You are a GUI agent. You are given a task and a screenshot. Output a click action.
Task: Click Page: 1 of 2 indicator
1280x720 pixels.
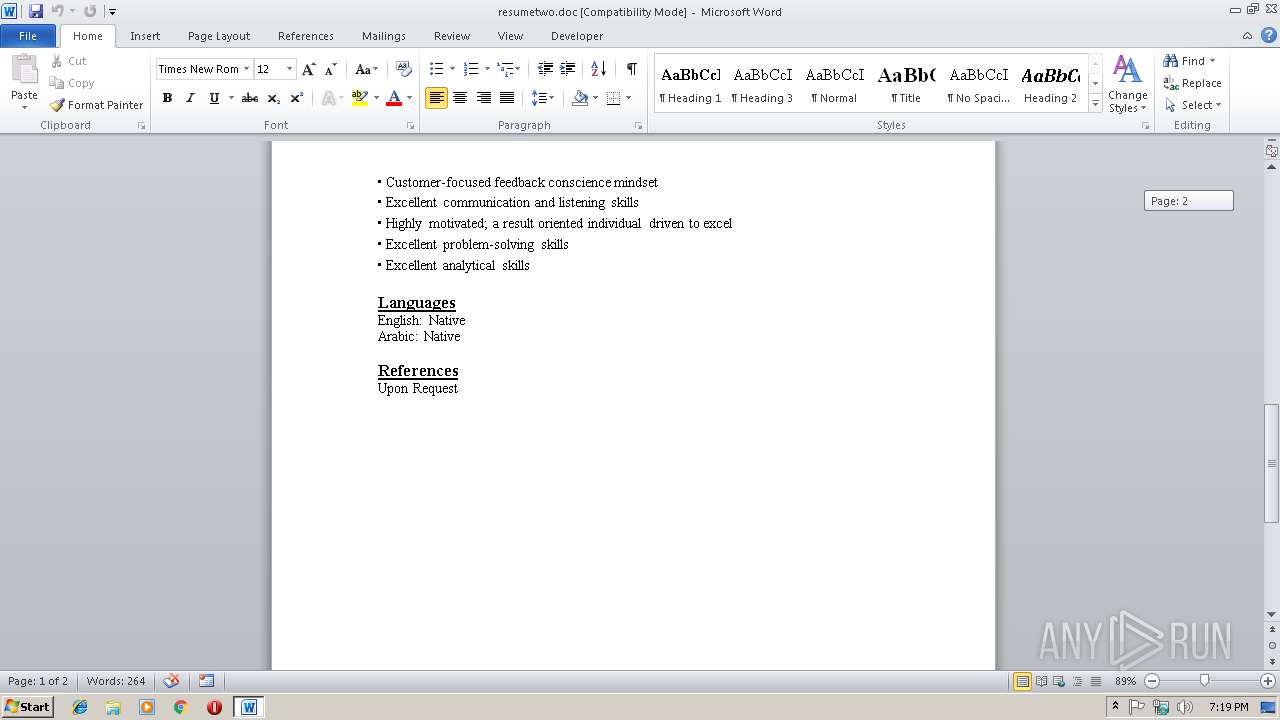click(x=38, y=681)
